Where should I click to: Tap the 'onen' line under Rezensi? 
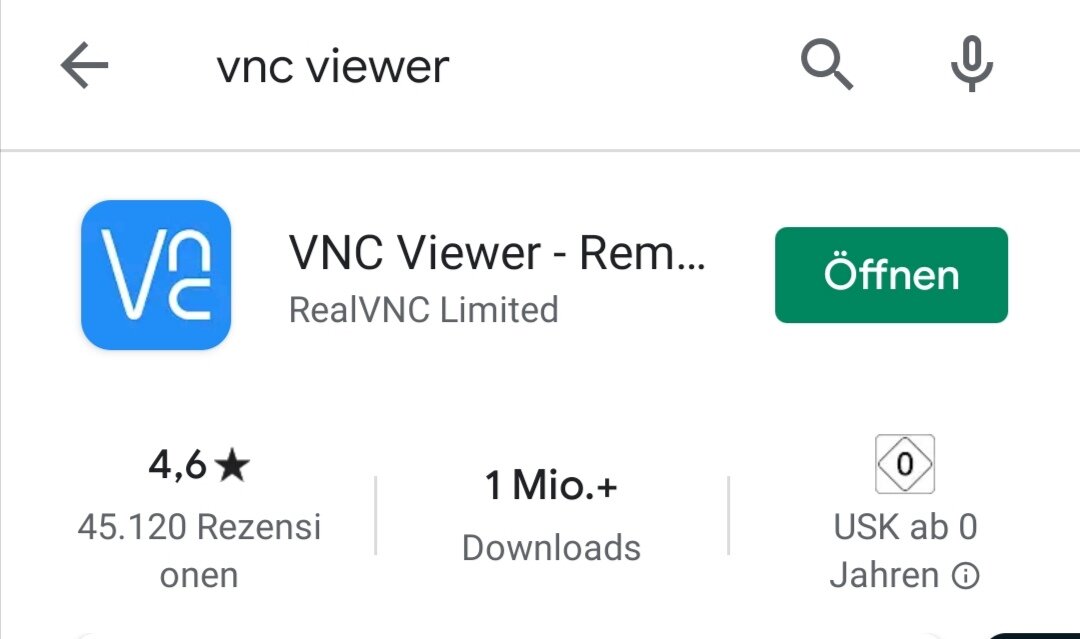point(199,576)
